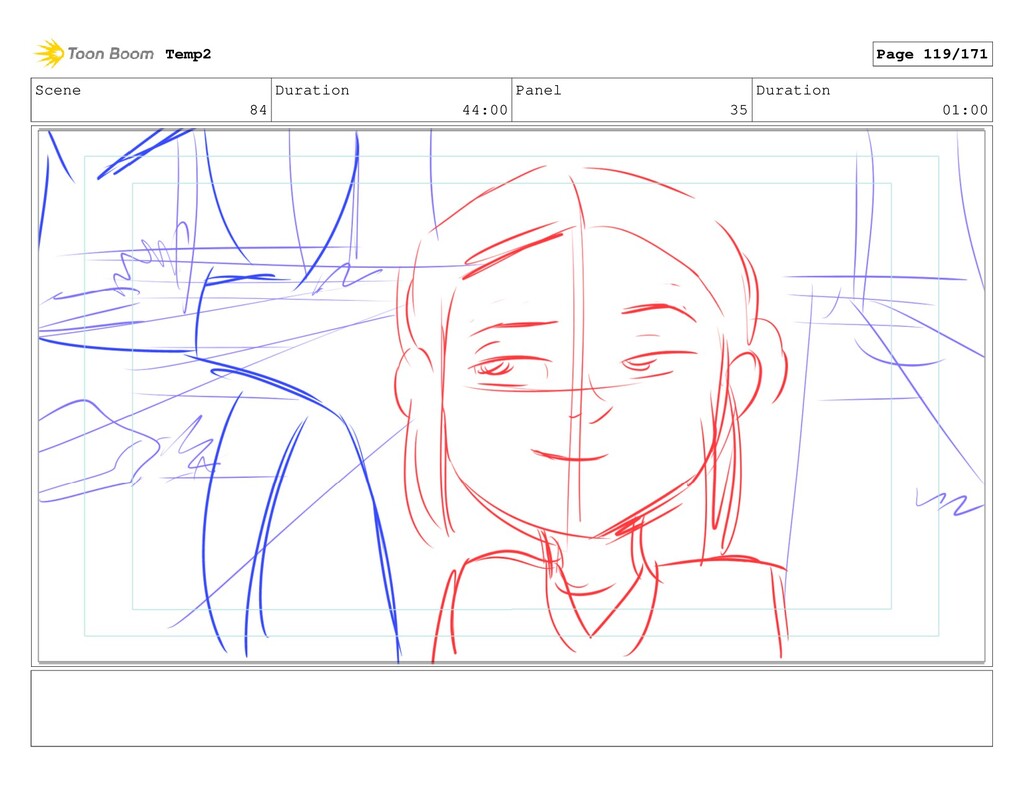Click the Page 119/171 indicator box

tap(932, 54)
